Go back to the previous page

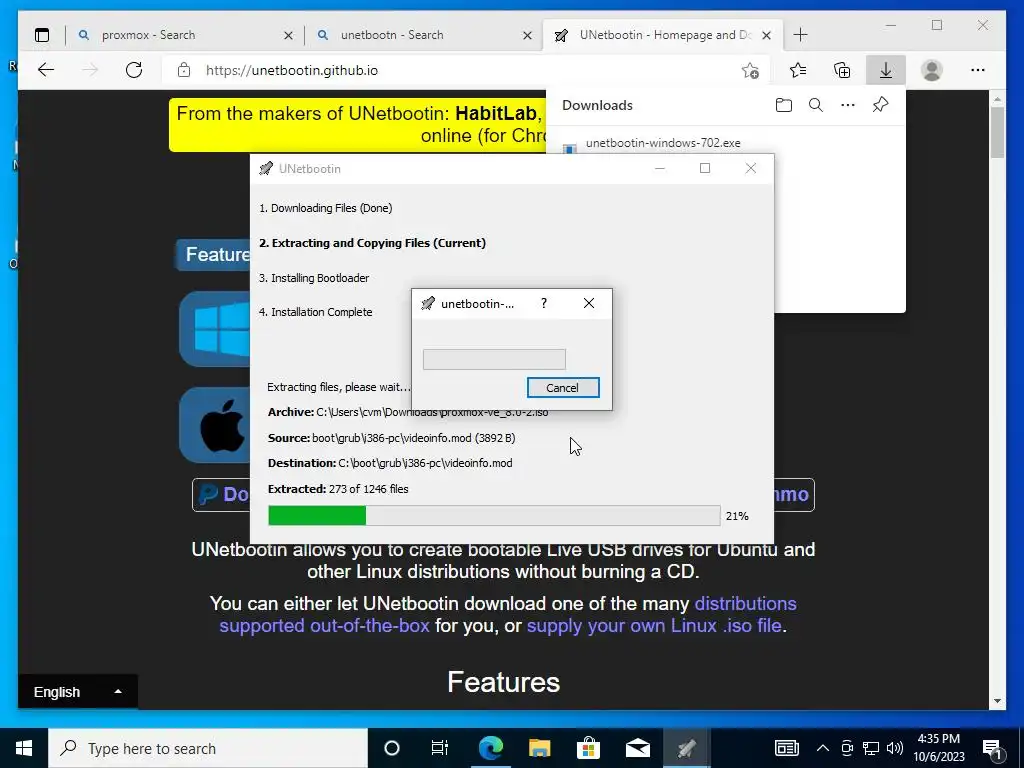(46, 70)
